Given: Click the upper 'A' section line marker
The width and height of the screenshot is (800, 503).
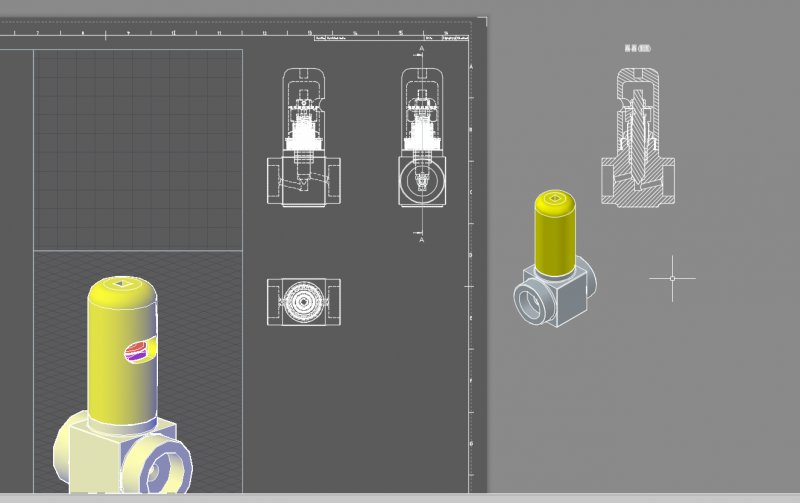Looking at the screenshot, I should click(421, 48).
